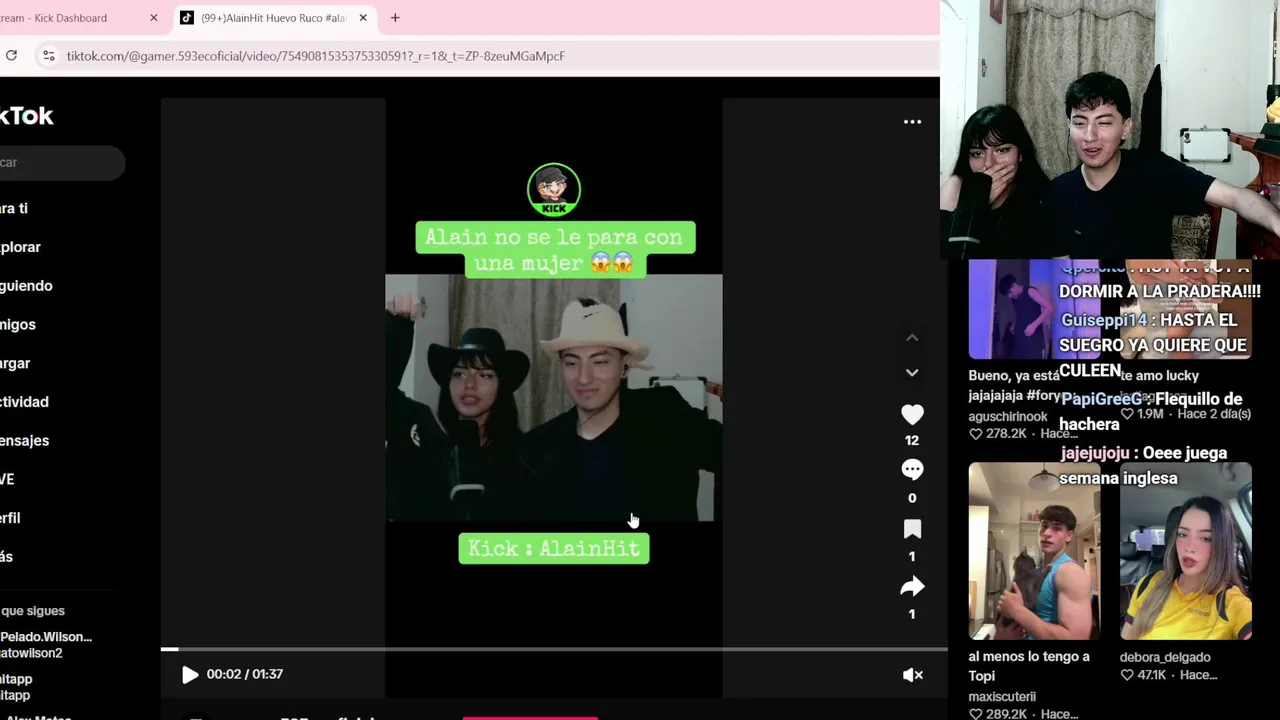The image size is (1280, 720).
Task: Click the tiktok.com URL address field
Action: coord(316,56)
